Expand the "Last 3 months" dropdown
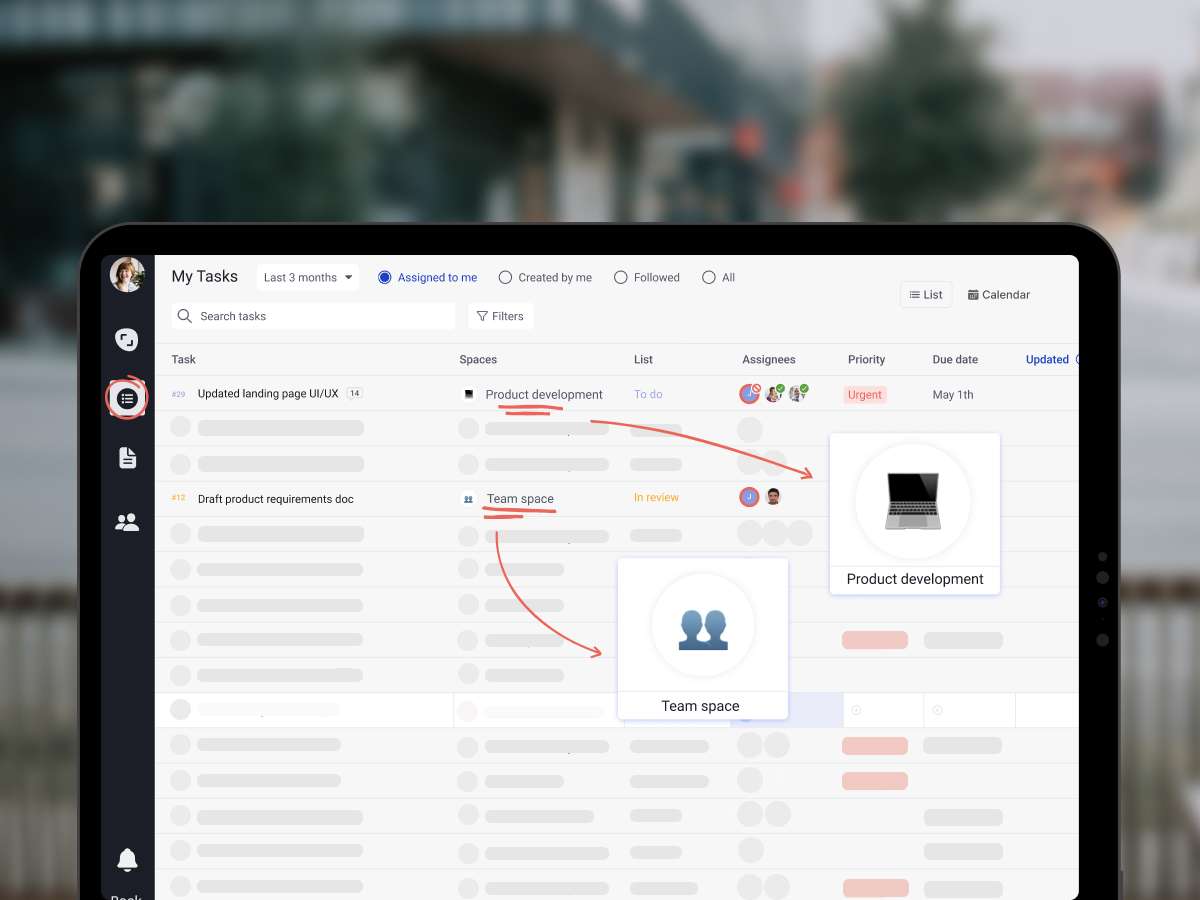1200x900 pixels. pos(308,278)
